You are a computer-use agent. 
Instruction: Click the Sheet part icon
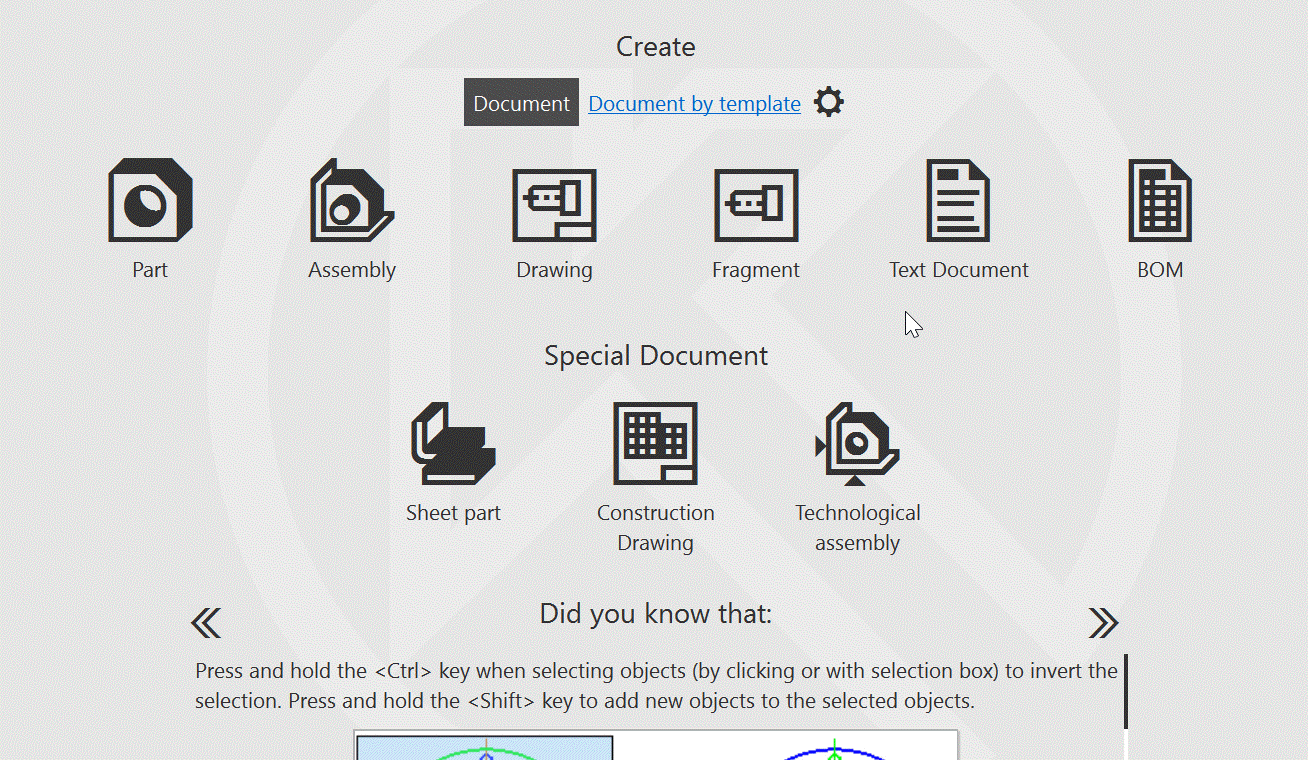pos(453,444)
